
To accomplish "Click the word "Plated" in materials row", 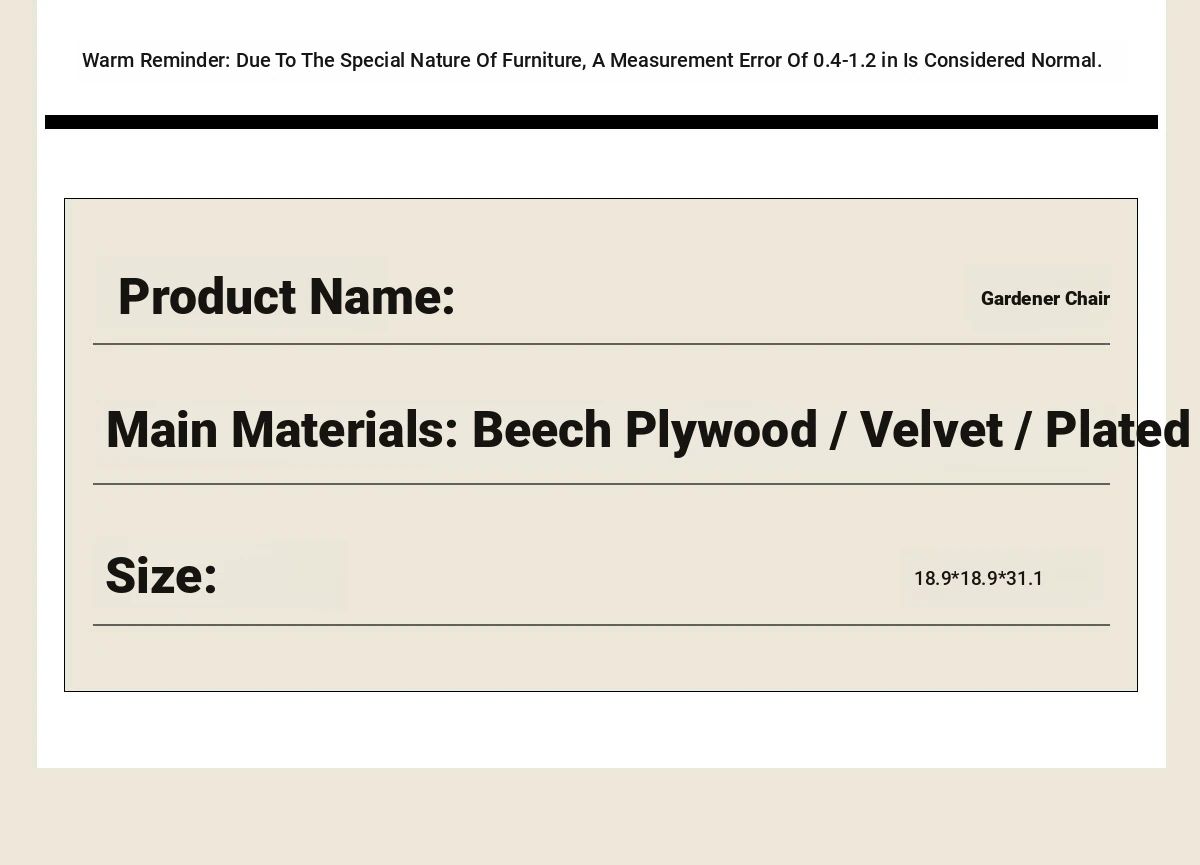I will (x=1117, y=430).
